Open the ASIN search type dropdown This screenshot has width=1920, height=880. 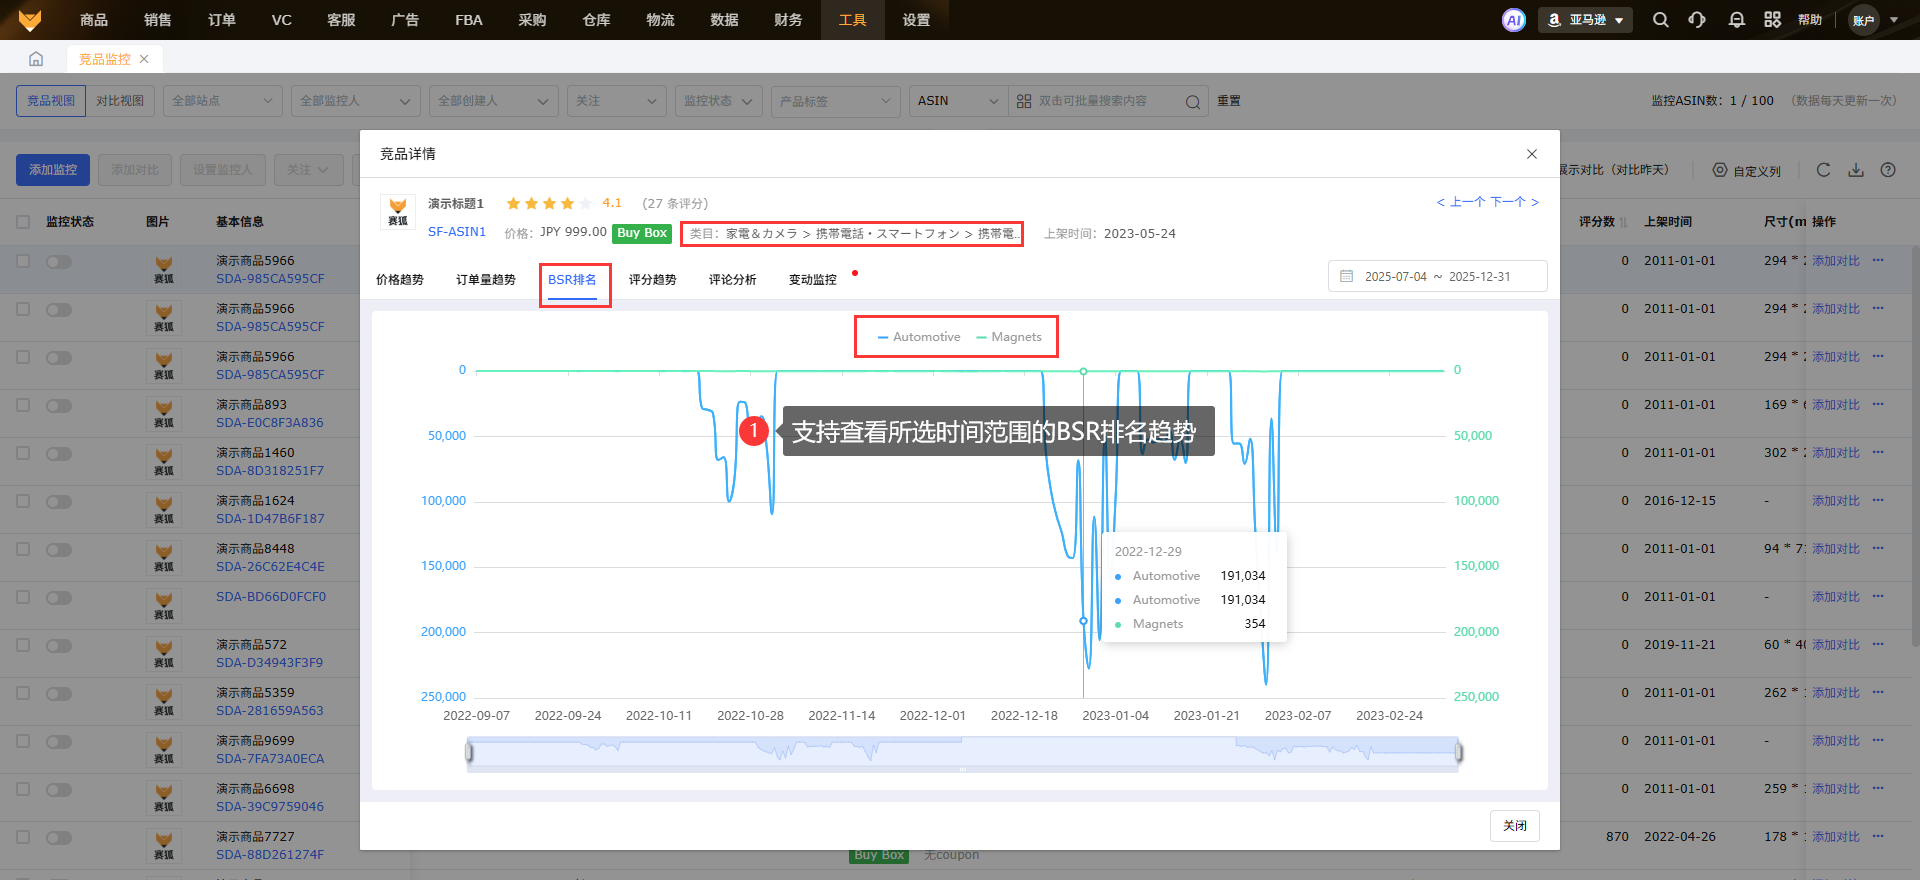pos(958,101)
